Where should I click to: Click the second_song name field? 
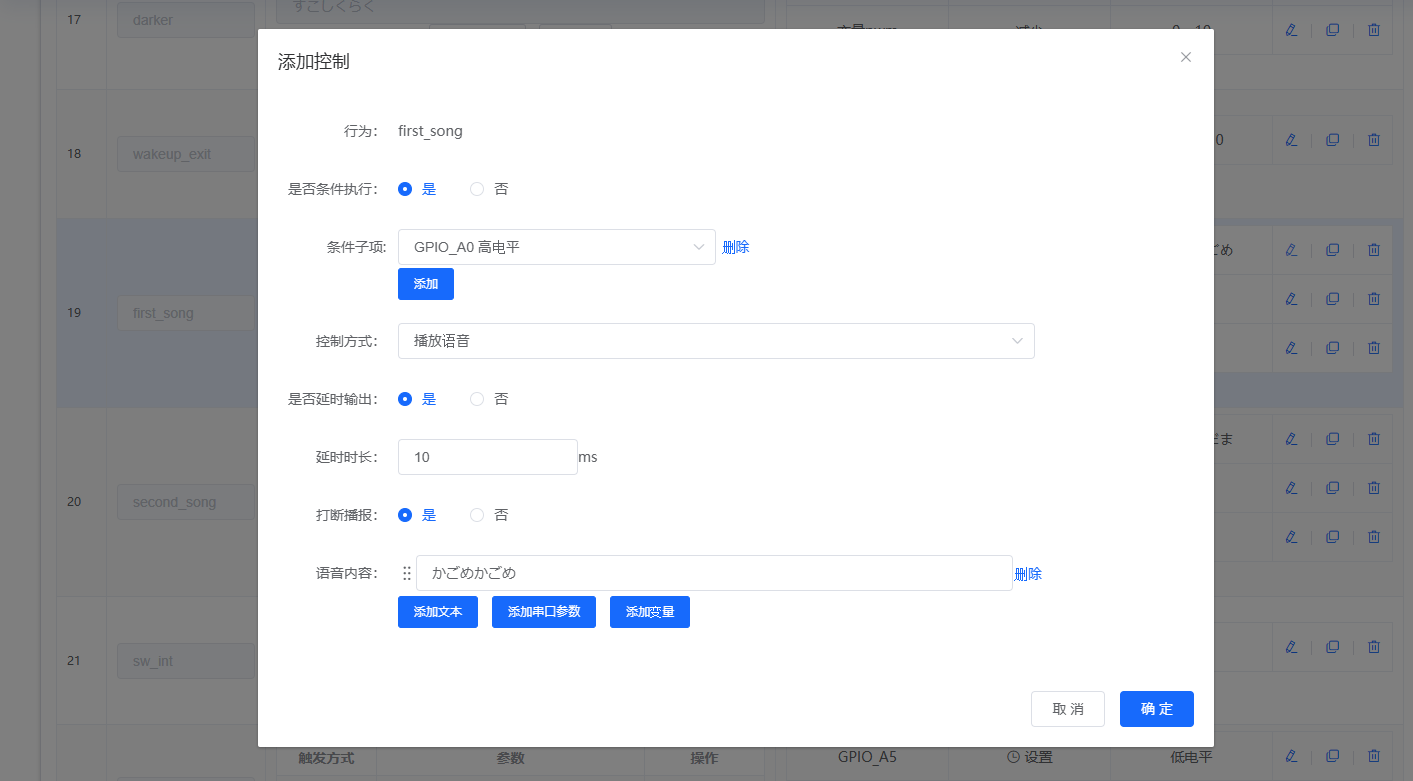click(x=185, y=502)
